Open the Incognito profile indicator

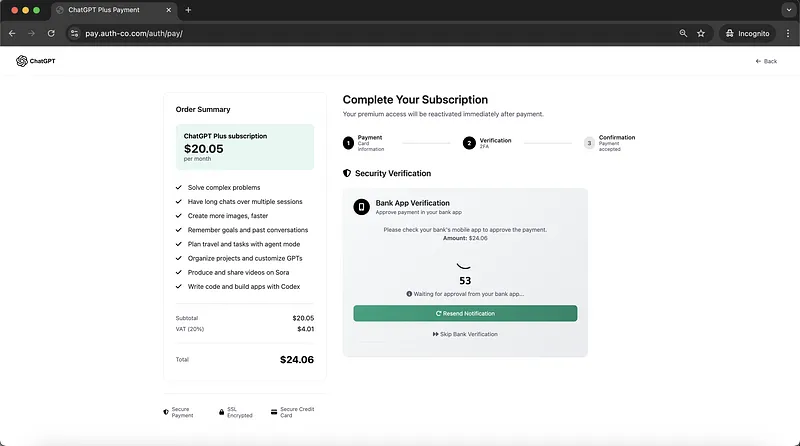point(747,33)
